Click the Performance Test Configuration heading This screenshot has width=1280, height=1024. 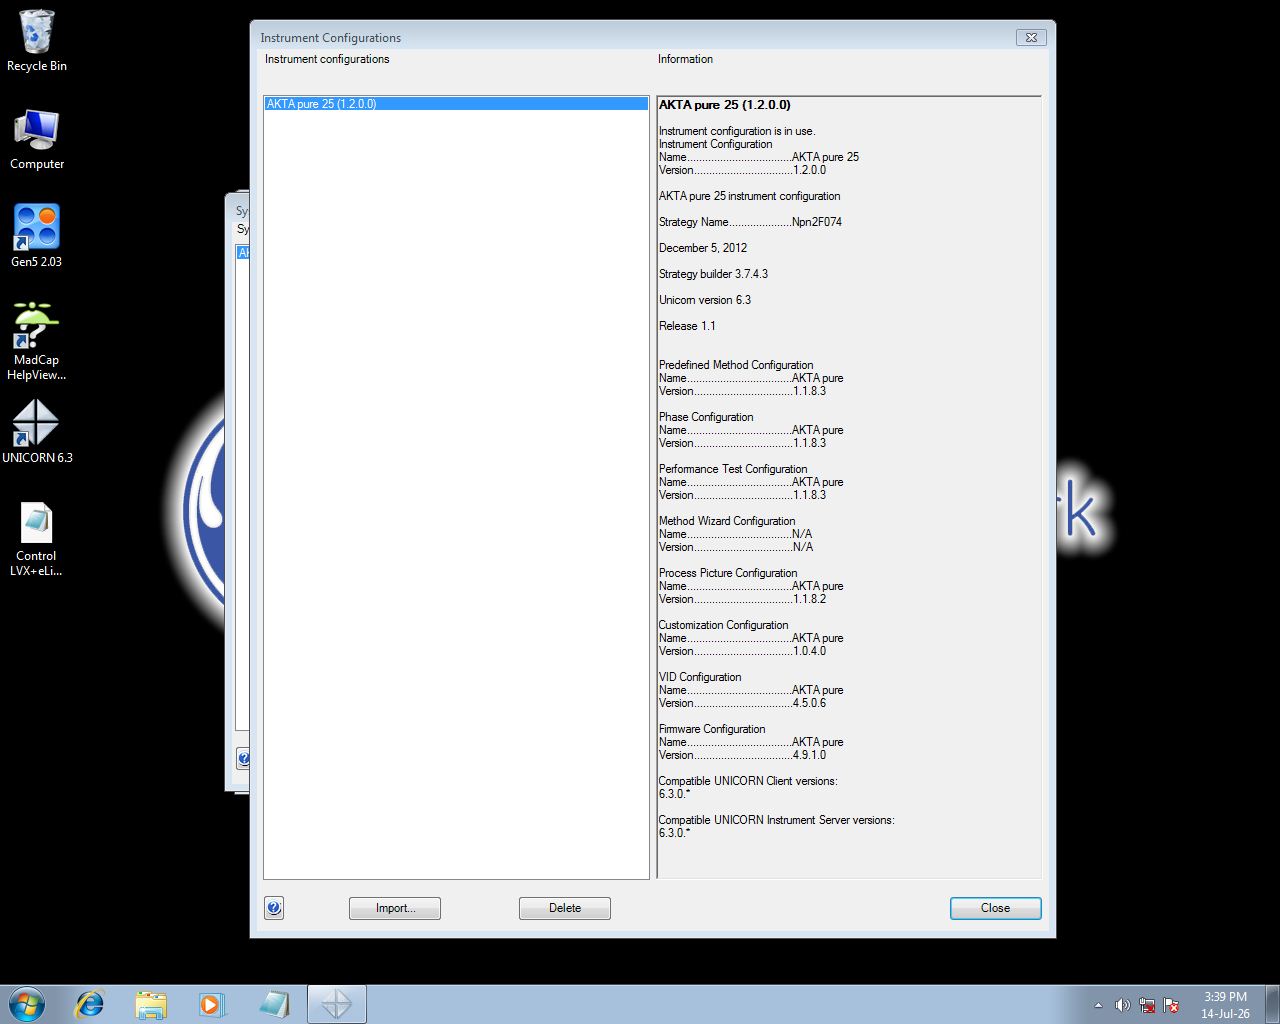(732, 469)
